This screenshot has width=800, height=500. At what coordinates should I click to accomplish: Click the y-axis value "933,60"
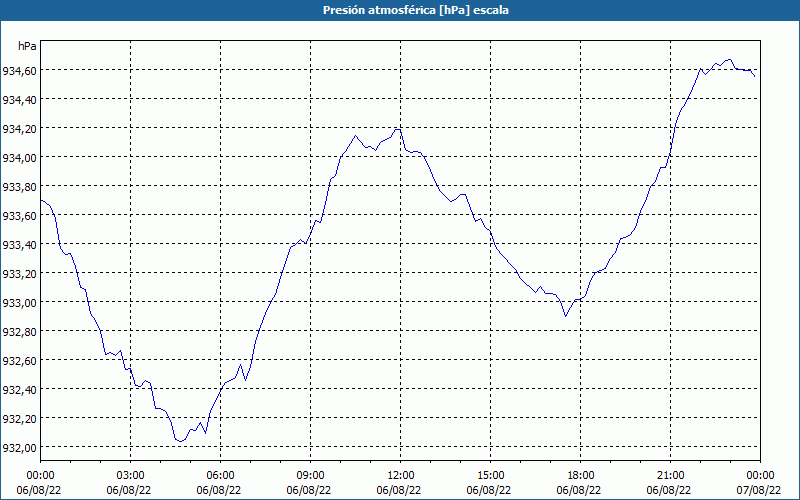19,216
